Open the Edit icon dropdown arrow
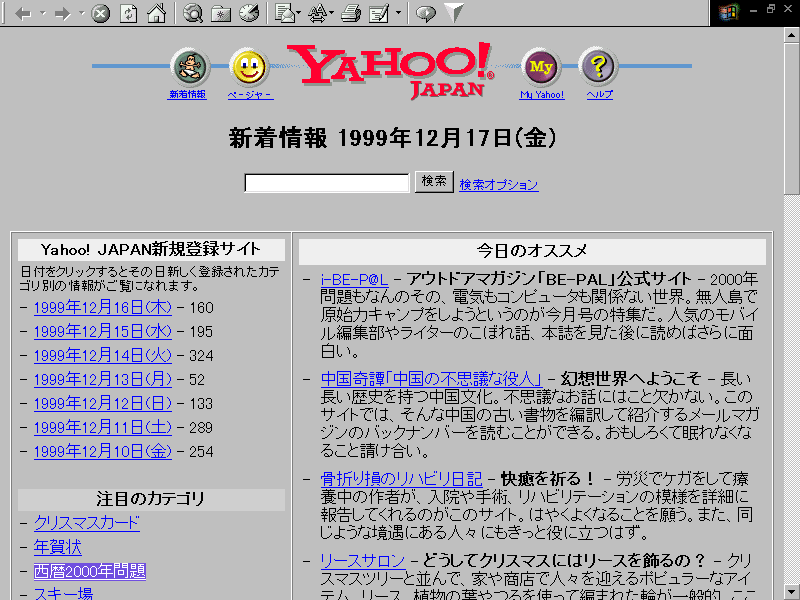The height and width of the screenshot is (600, 800). pos(398,13)
